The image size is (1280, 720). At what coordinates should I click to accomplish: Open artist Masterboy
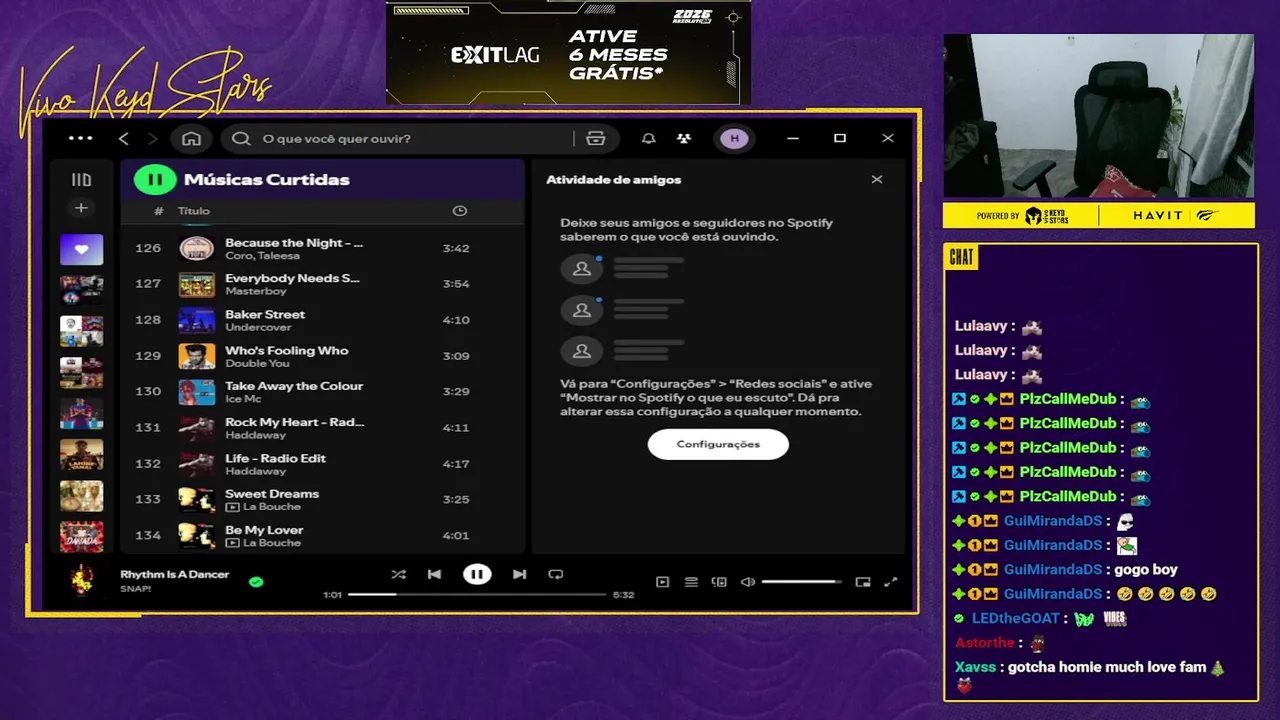click(x=256, y=291)
